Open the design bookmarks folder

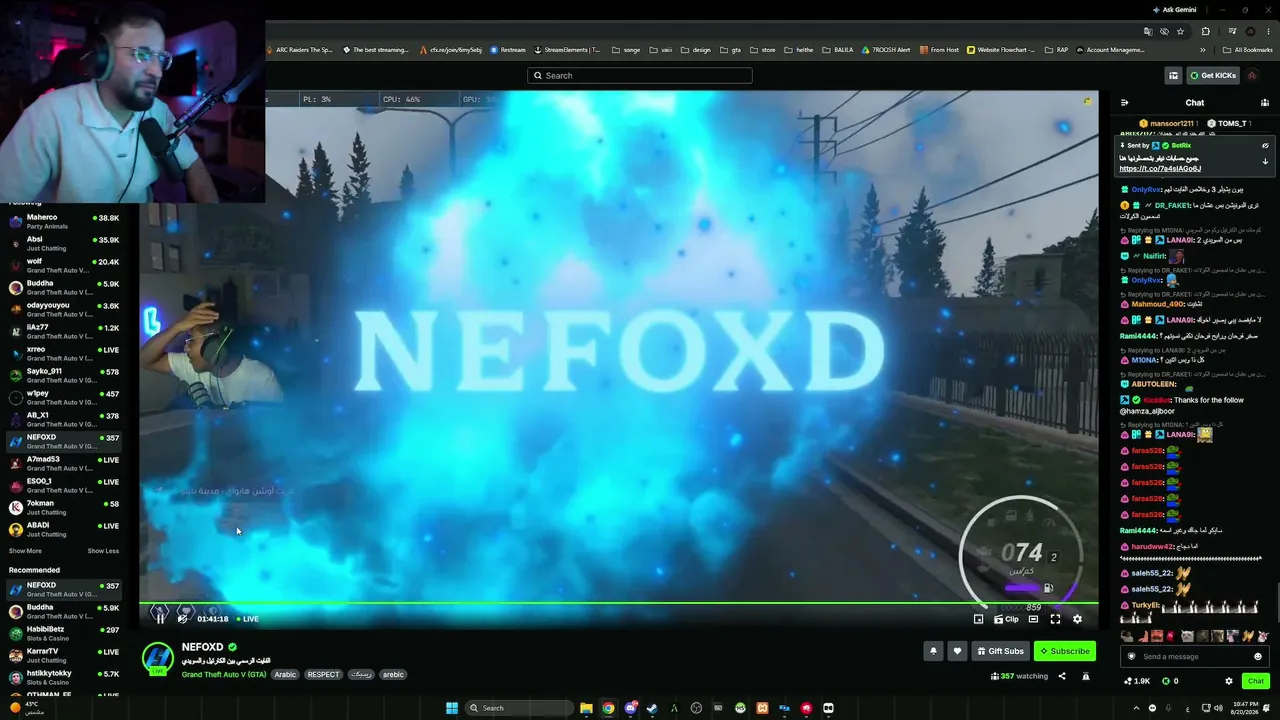pos(696,50)
